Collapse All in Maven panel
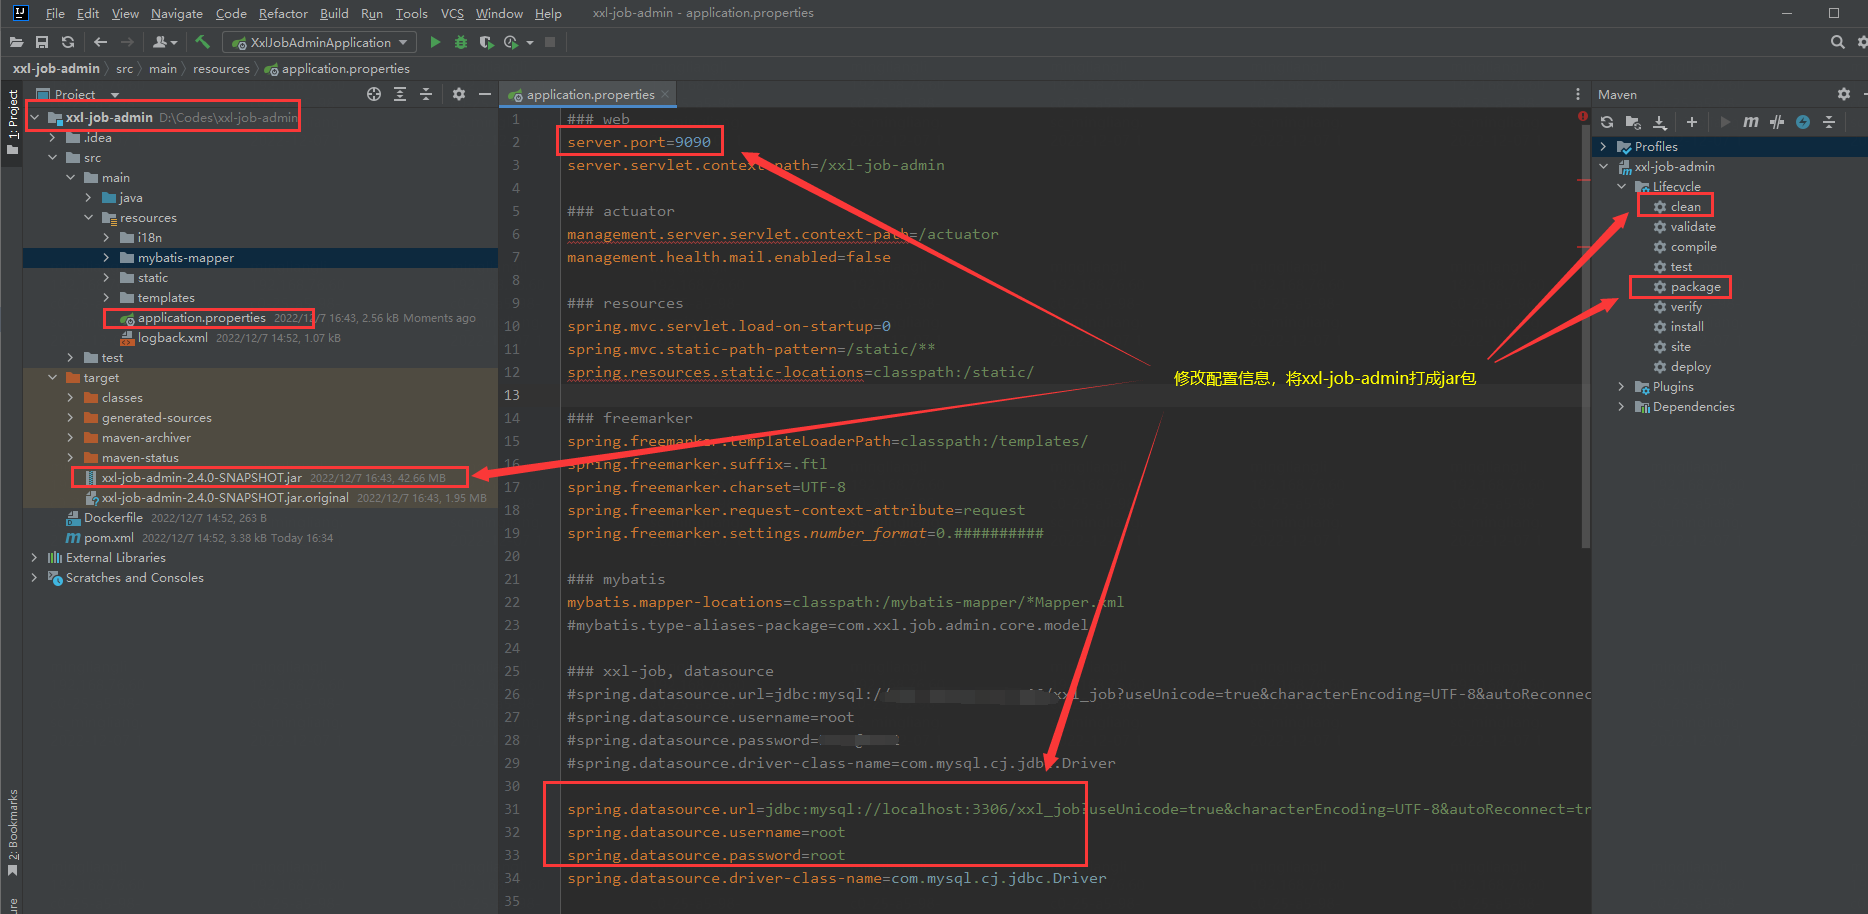This screenshot has height=914, width=1868. coord(1829,122)
